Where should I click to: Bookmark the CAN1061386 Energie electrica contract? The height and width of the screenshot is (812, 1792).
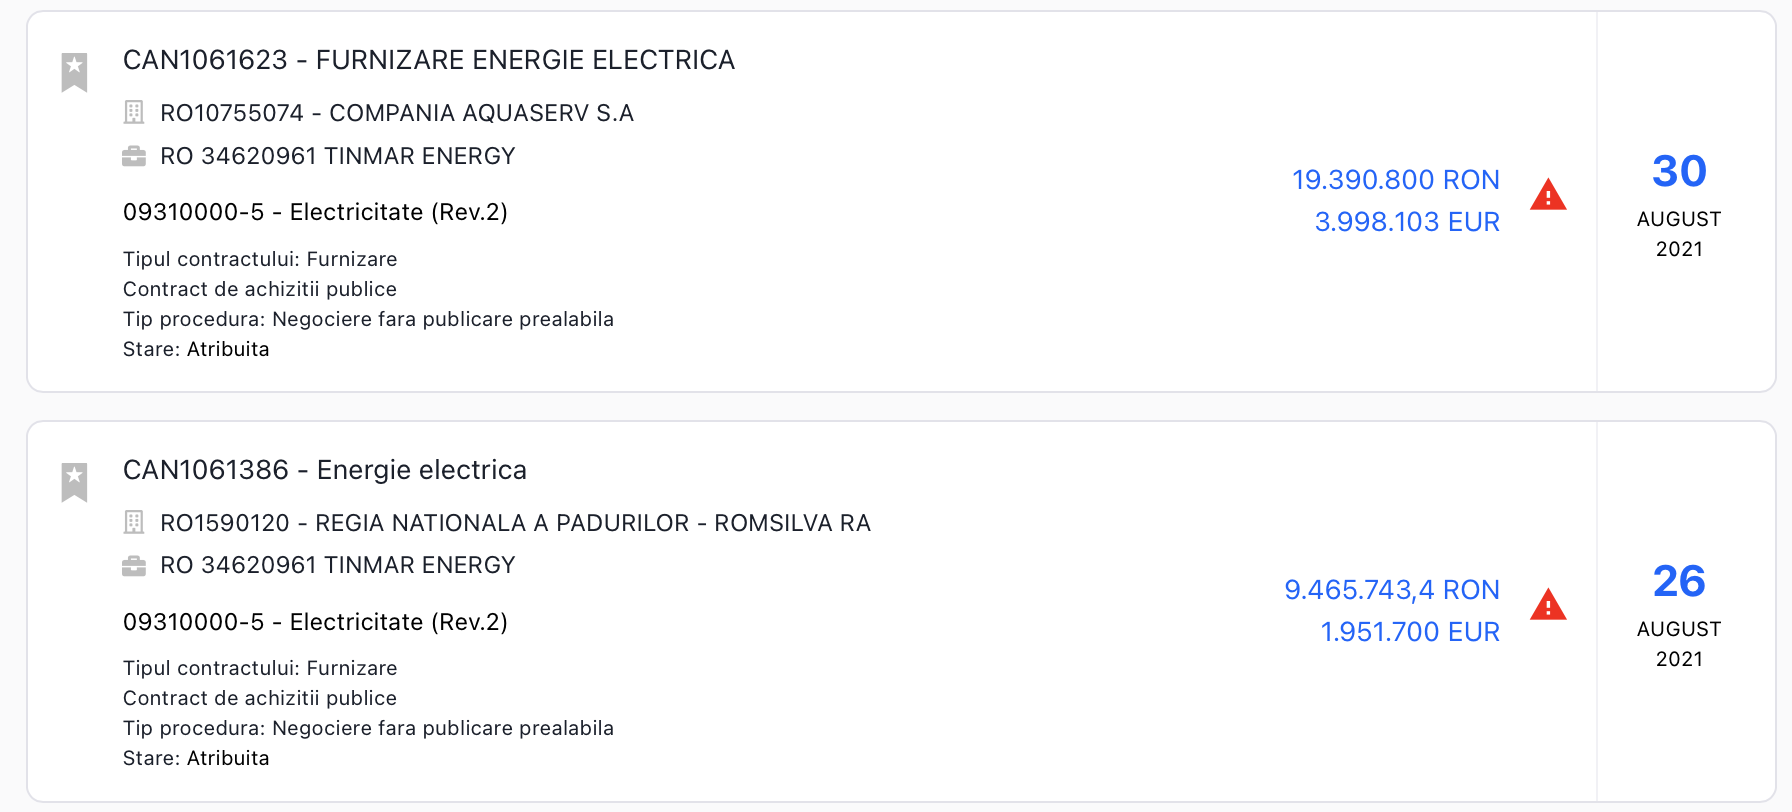[74, 482]
